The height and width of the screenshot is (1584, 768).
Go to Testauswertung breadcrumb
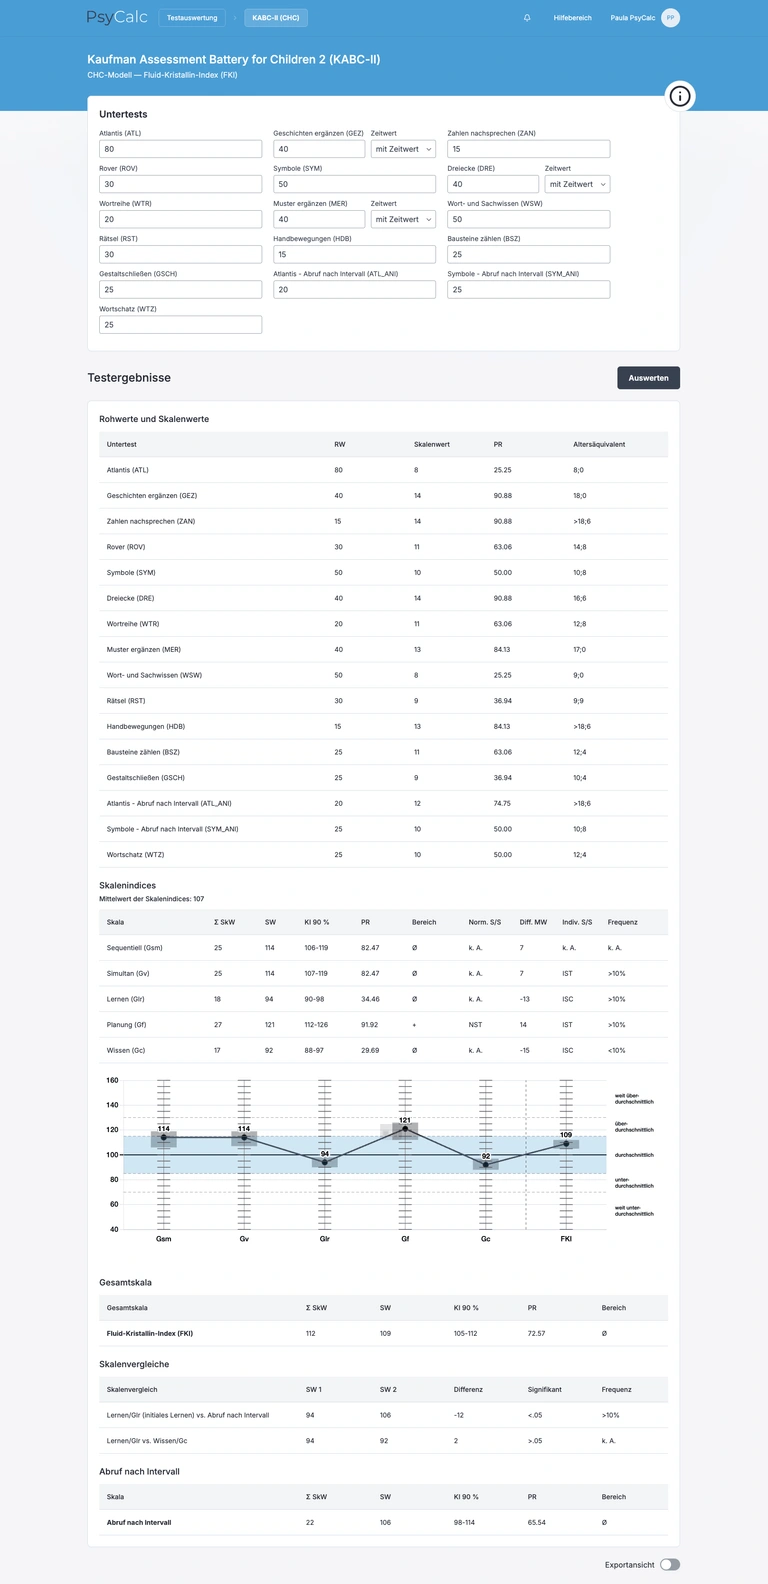click(192, 18)
